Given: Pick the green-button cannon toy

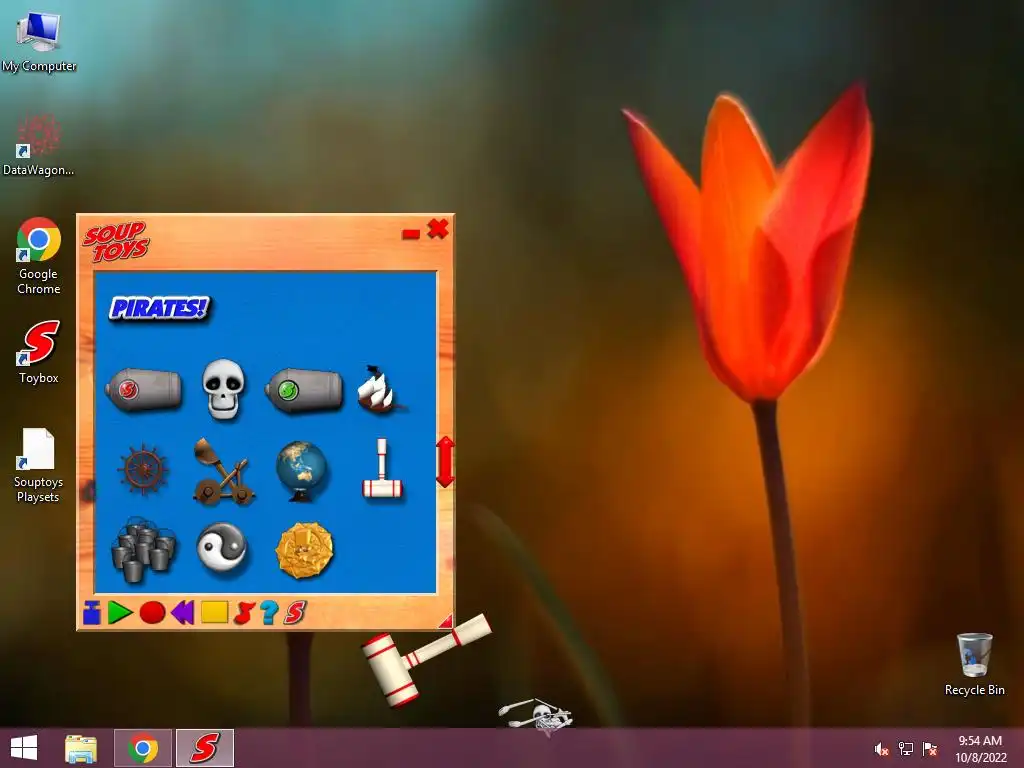Looking at the screenshot, I should [x=304, y=390].
